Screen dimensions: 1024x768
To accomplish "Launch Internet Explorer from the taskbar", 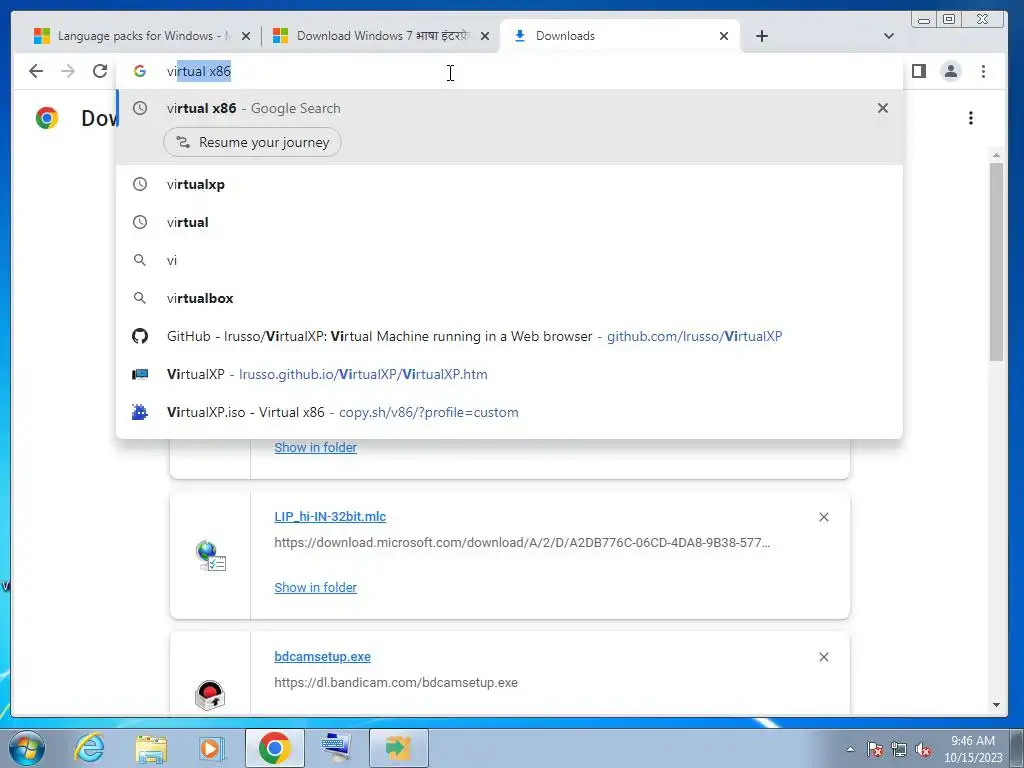I will pyautogui.click(x=89, y=748).
